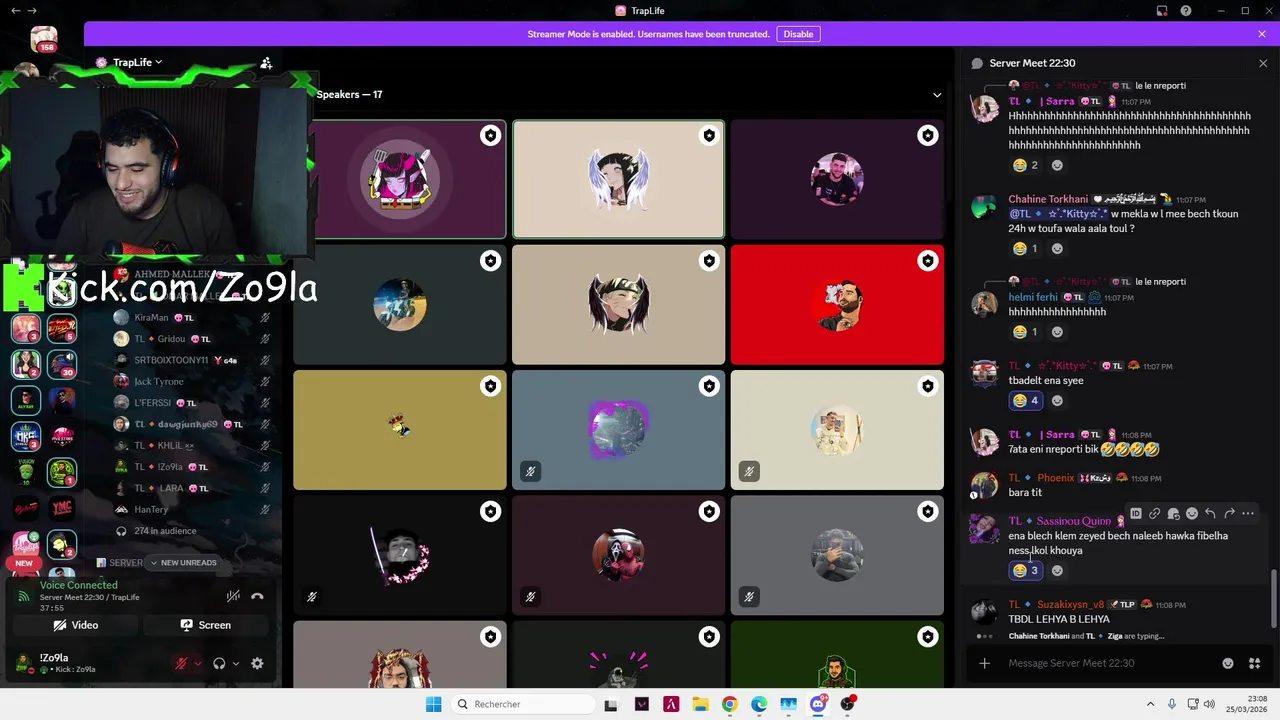1280x720 pixels.
Task: Add reaction from hovered message toolbar
Action: (x=1192, y=514)
